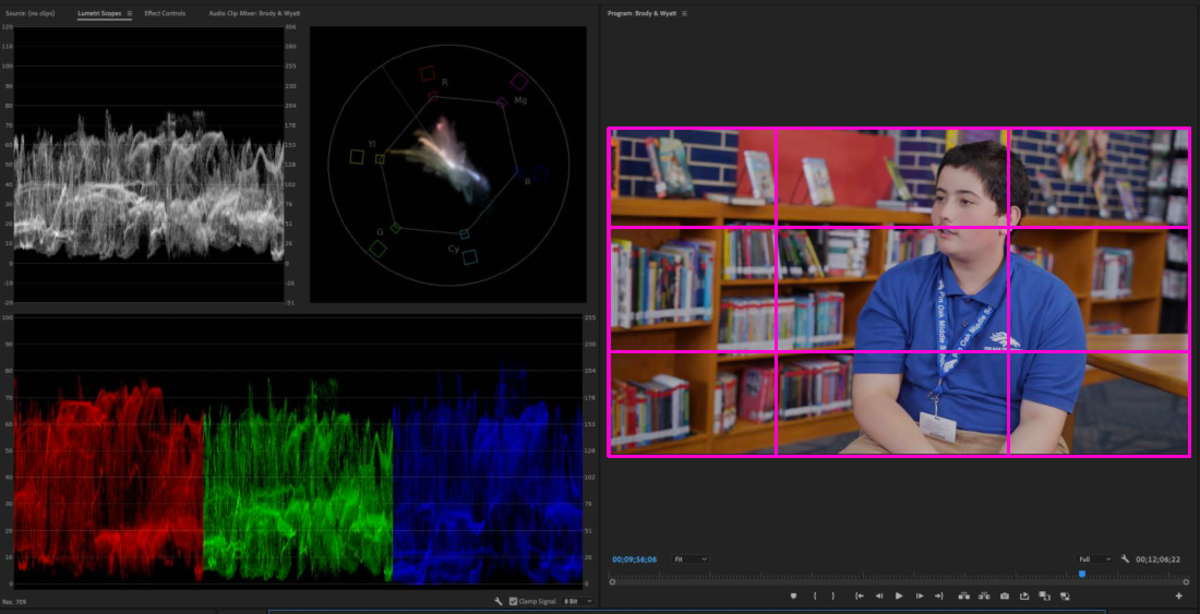
Task: Toggle the Clamp Signal checkbox
Action: [513, 601]
